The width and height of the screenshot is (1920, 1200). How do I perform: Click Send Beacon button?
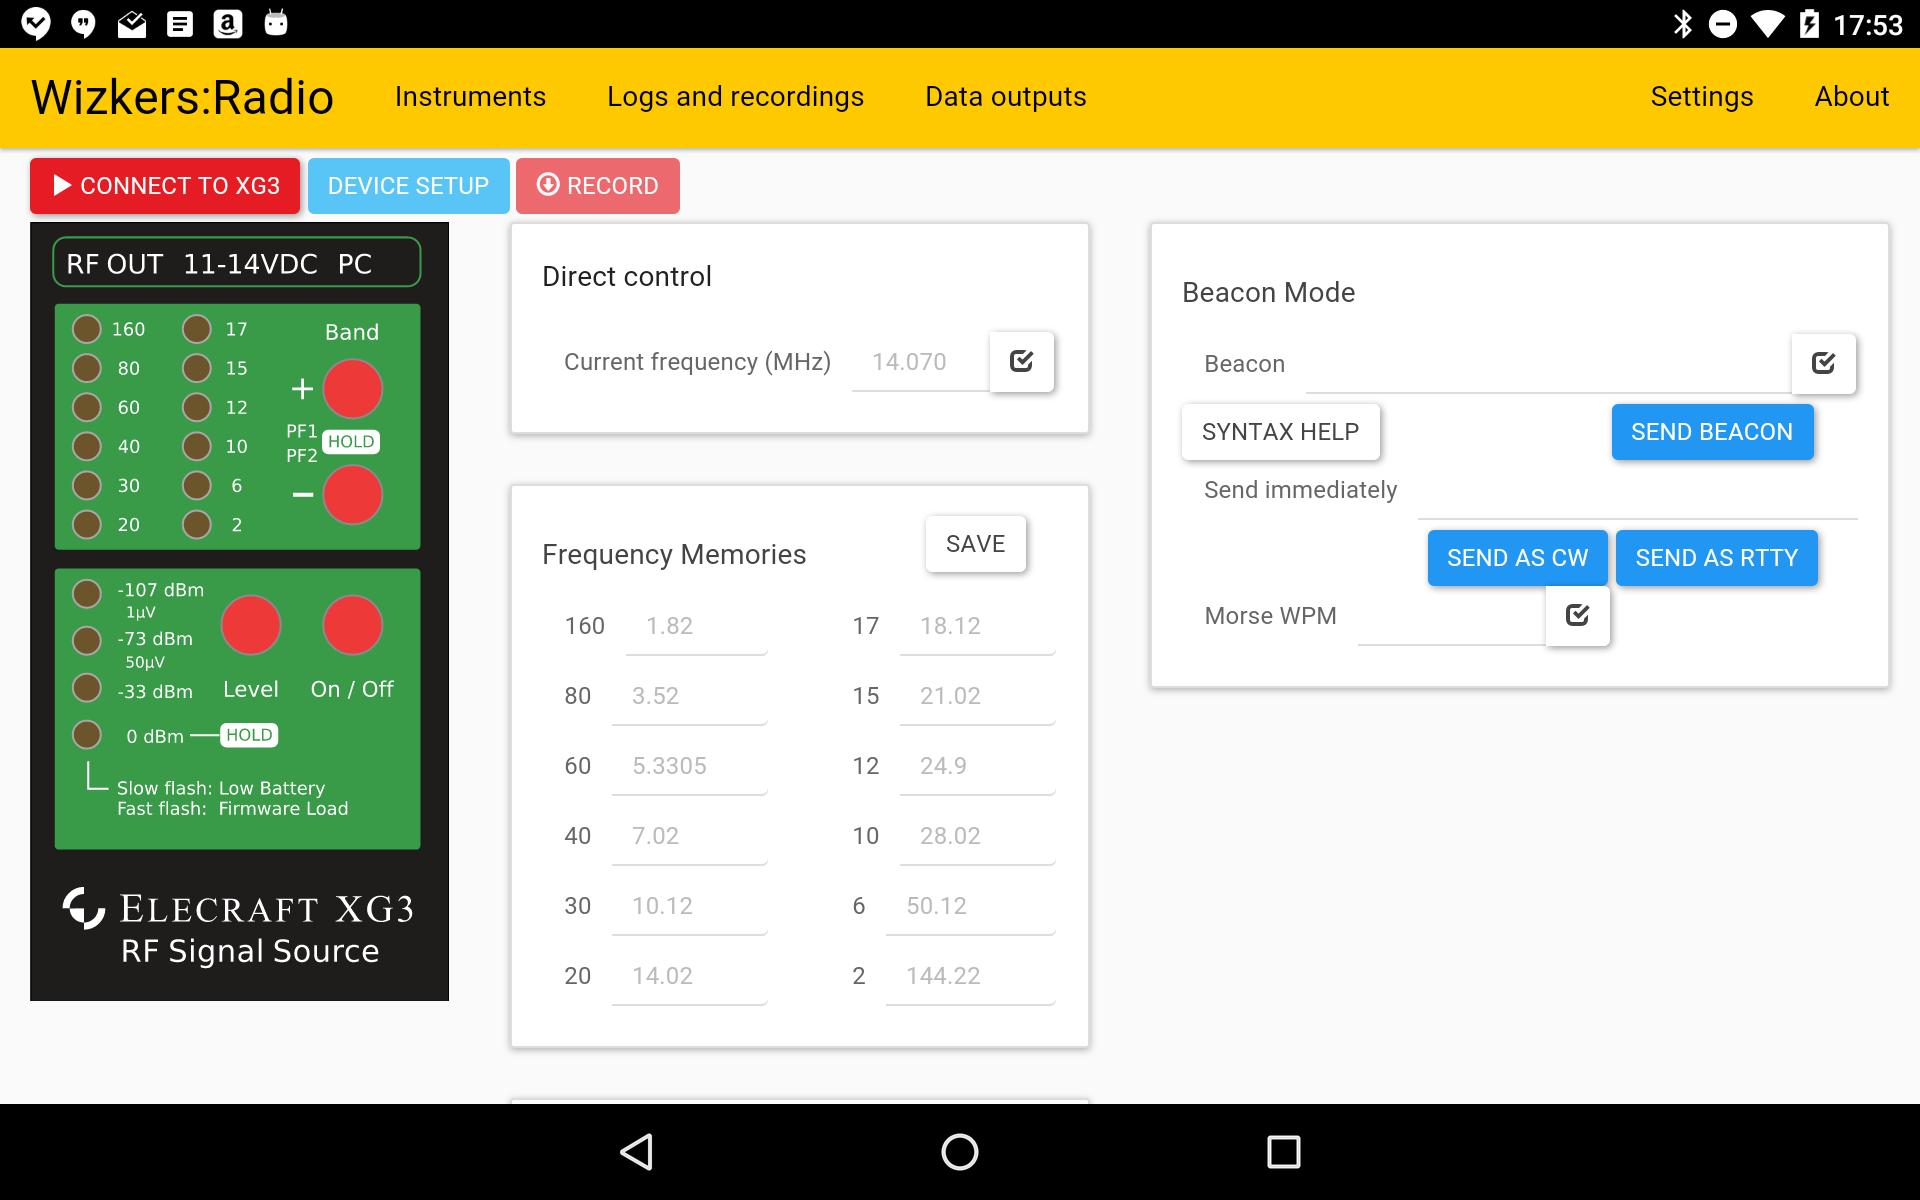point(1712,432)
